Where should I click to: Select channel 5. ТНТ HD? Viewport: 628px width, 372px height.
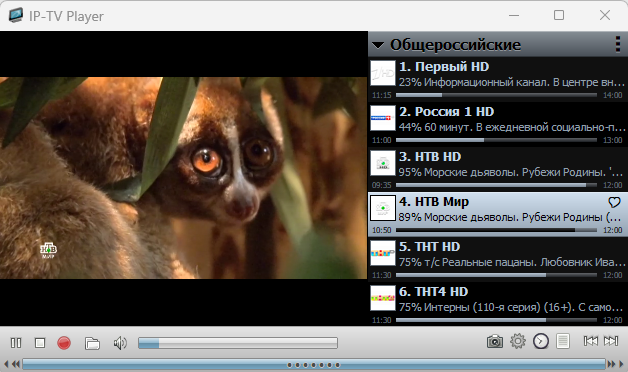pos(498,259)
